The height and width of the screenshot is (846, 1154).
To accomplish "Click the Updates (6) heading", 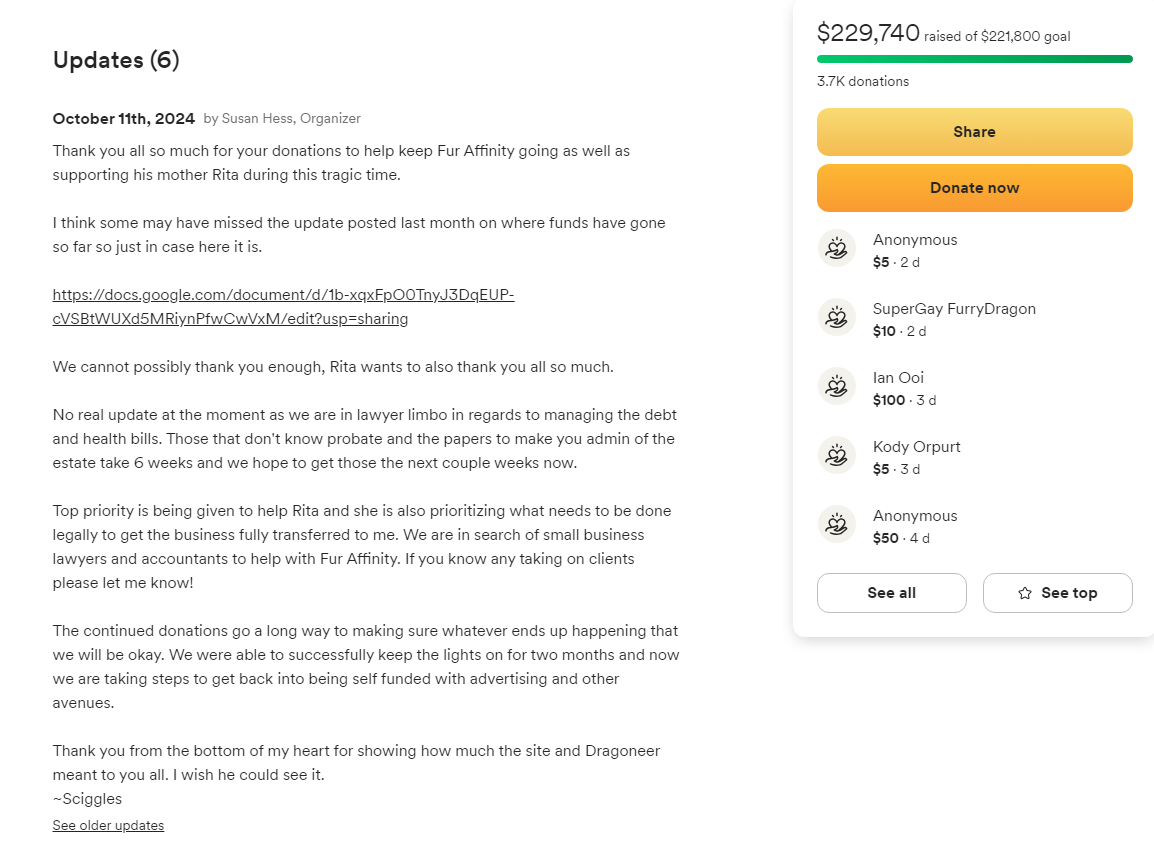I will [116, 60].
